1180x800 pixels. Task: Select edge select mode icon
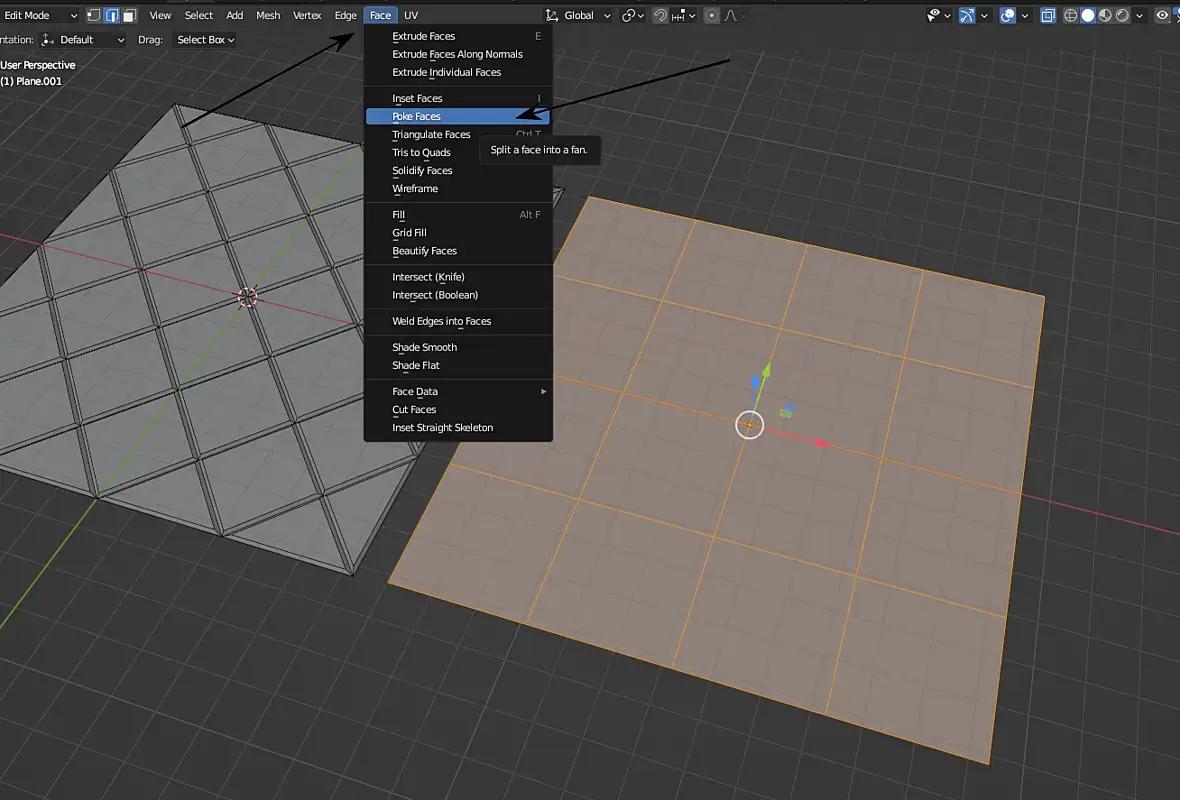[x=111, y=15]
